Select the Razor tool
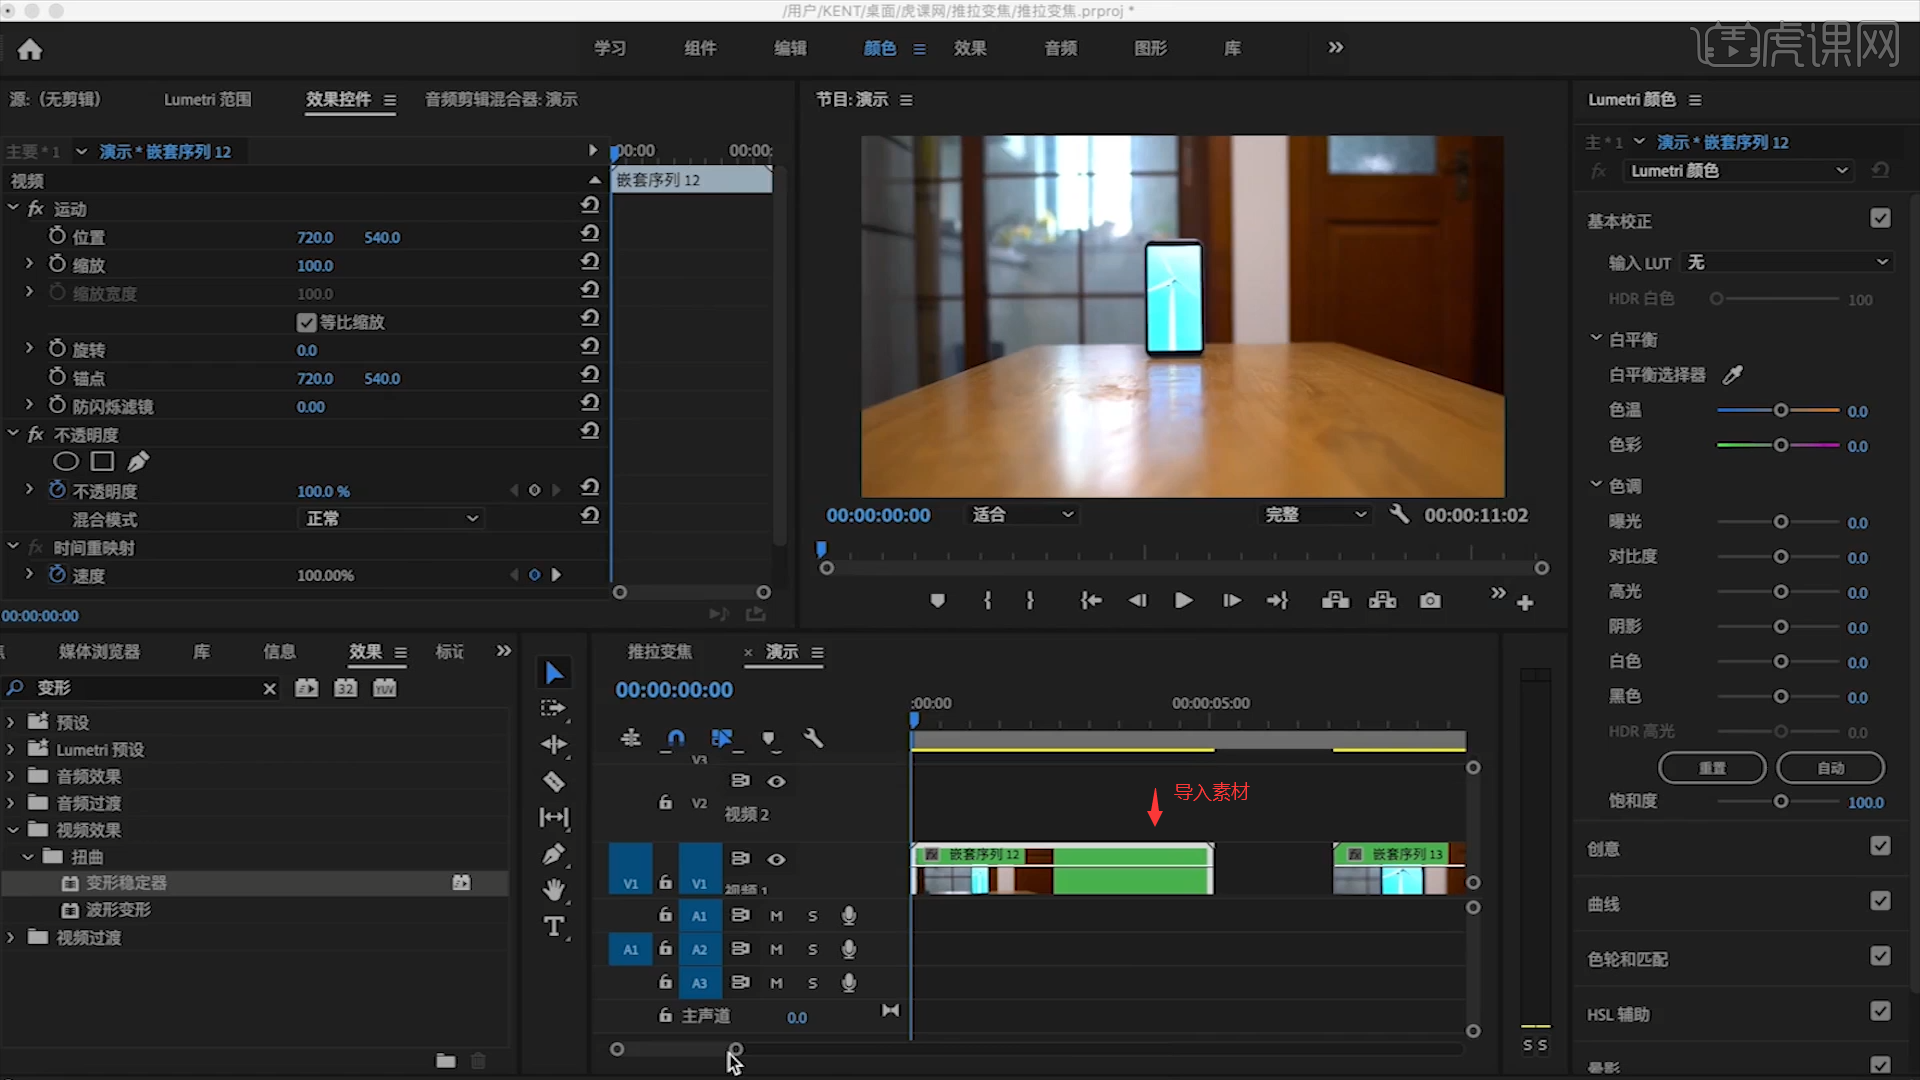 click(x=554, y=781)
